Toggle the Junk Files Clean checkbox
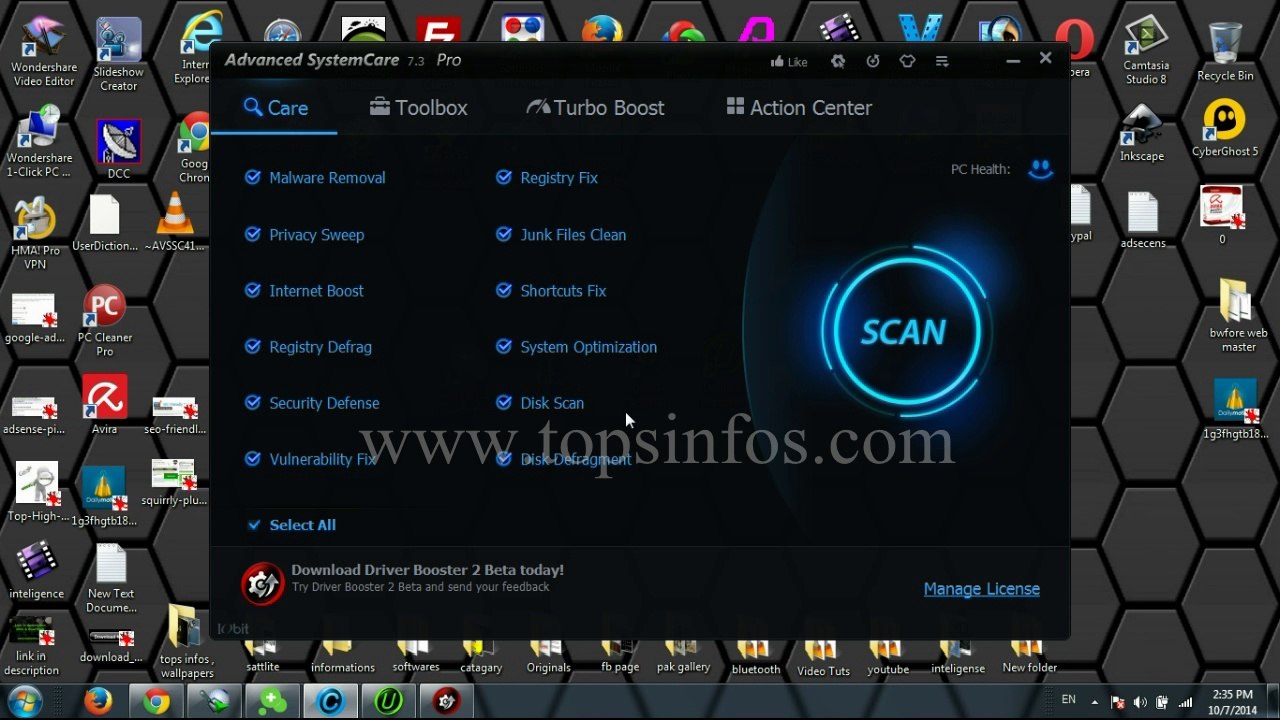The image size is (1280, 720). (x=504, y=234)
